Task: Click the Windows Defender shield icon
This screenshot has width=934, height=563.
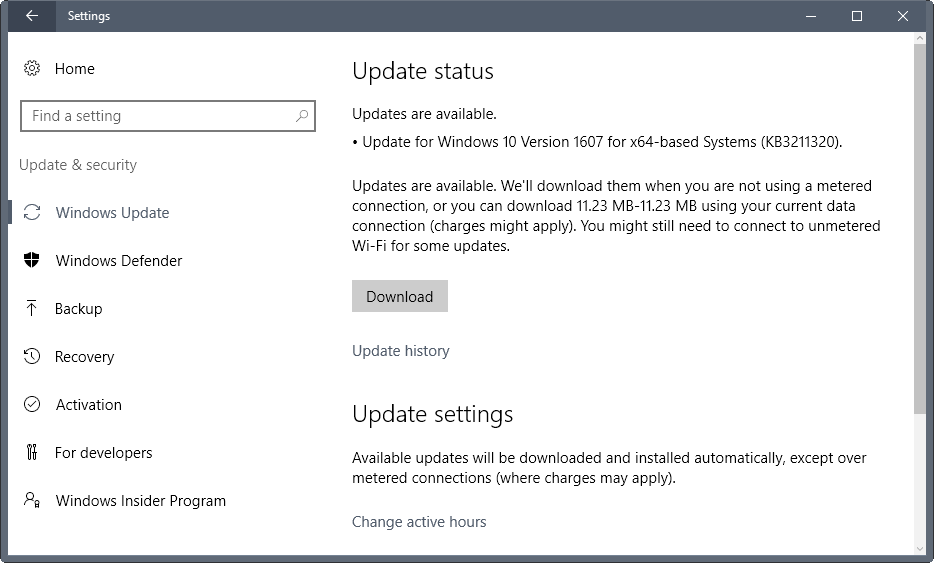Action: [x=32, y=260]
